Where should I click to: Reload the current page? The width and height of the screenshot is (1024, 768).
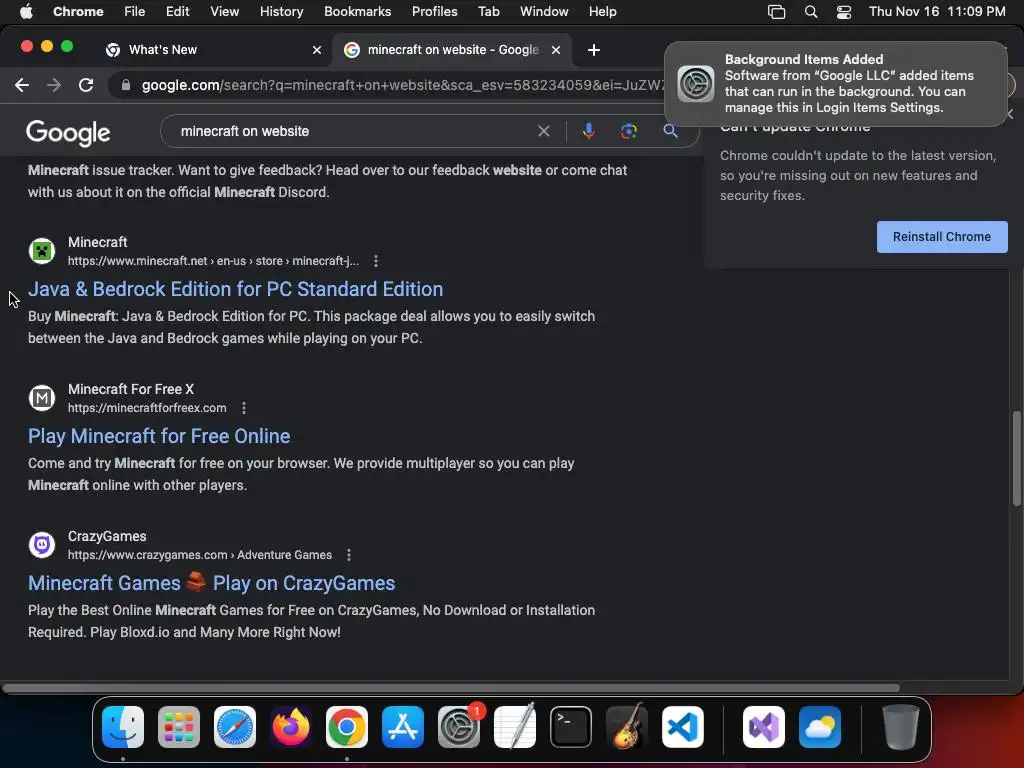click(x=86, y=85)
